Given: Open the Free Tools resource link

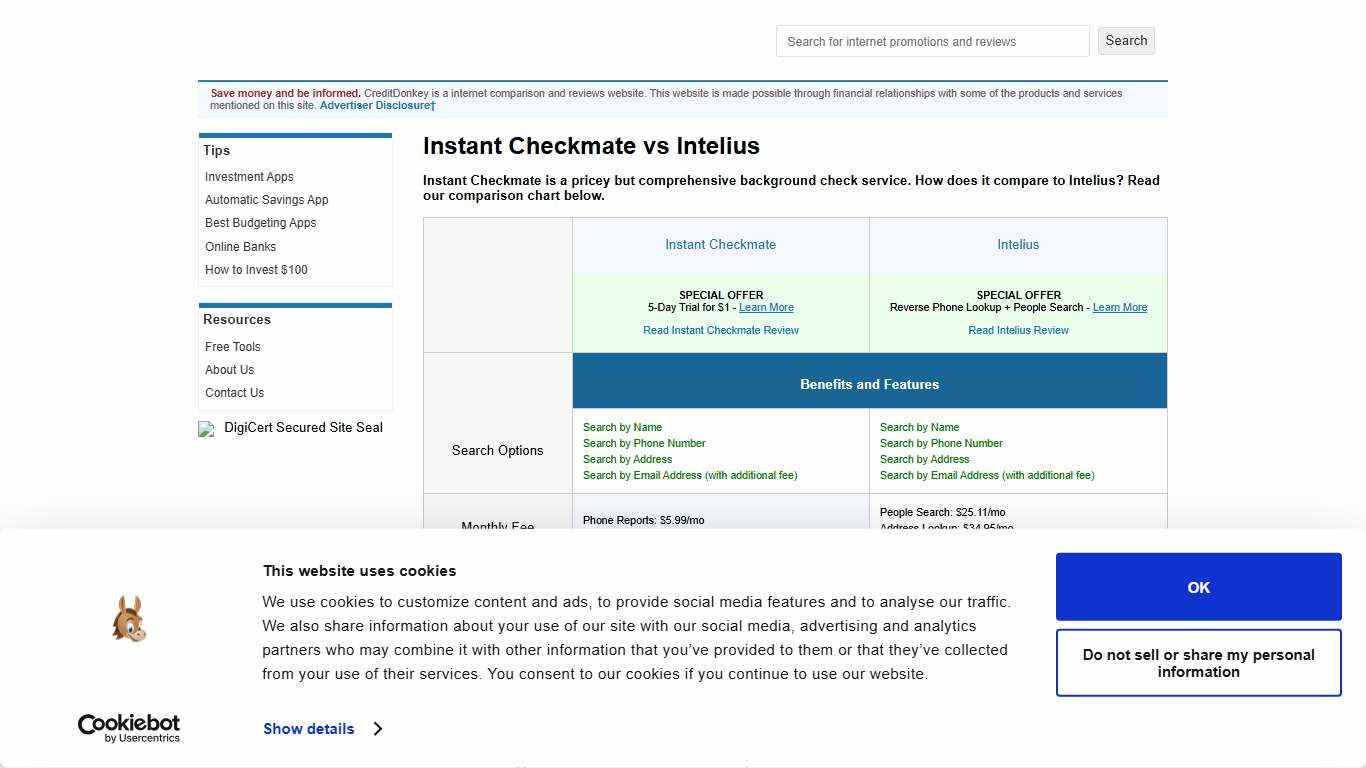Looking at the screenshot, I should pyautogui.click(x=232, y=346).
